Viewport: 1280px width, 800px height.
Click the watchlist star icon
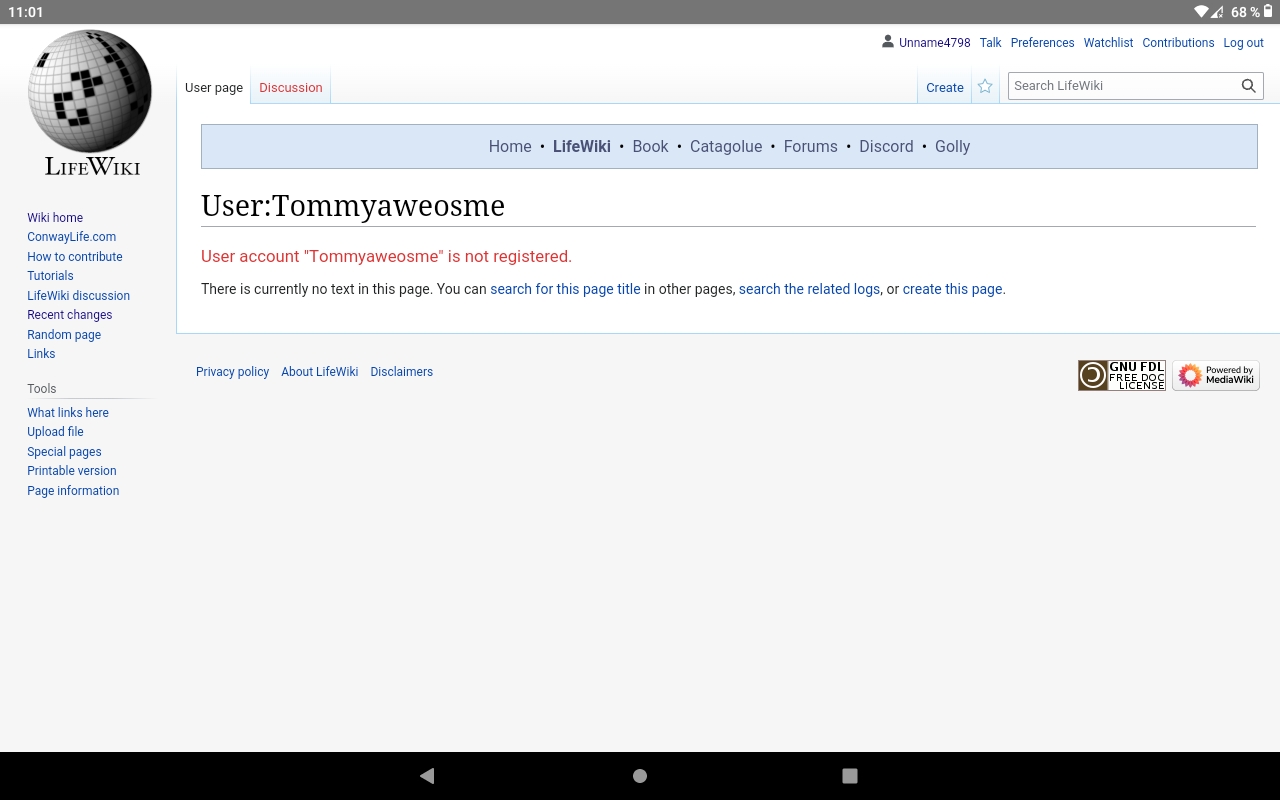point(985,87)
